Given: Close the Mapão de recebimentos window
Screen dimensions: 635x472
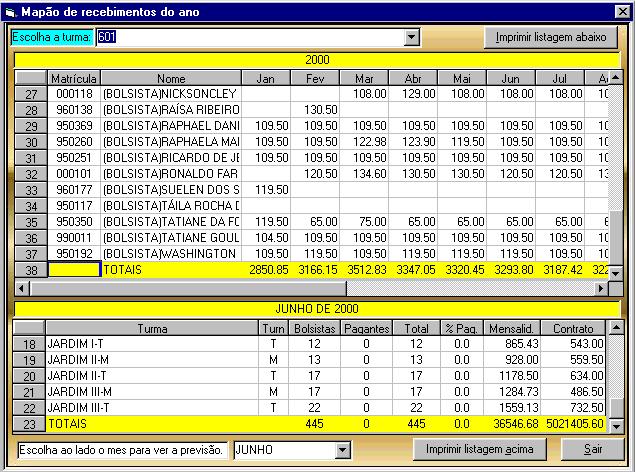Looking at the screenshot, I should tap(622, 10).
